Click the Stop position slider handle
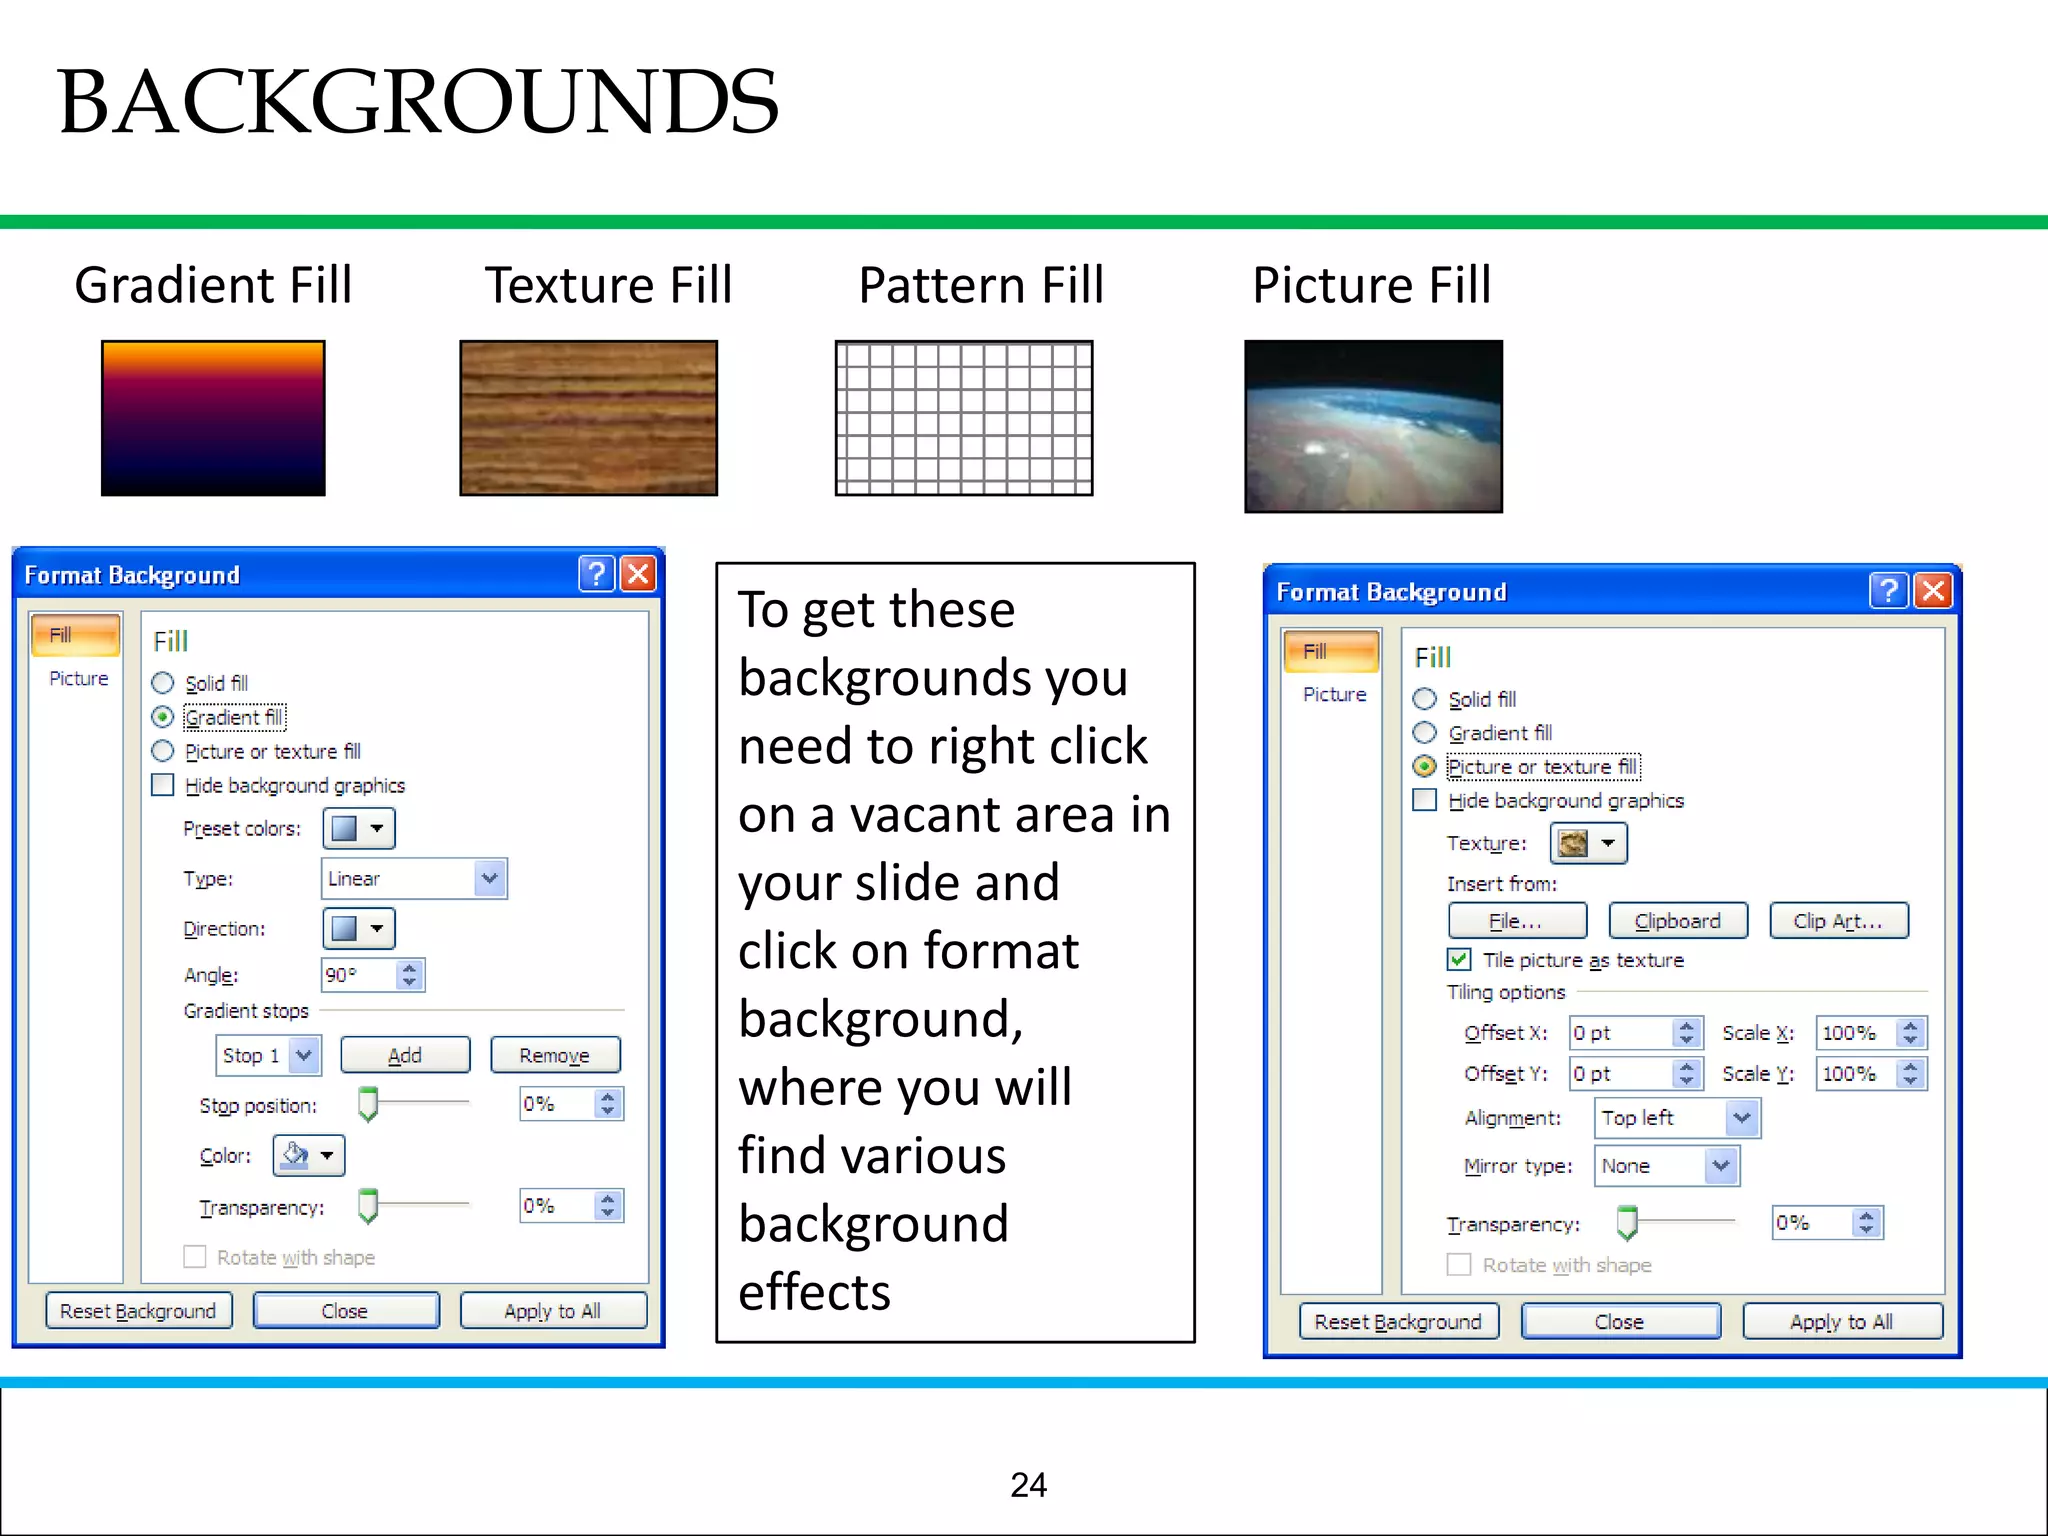This screenshot has height=1536, width=2048. pos(368,1104)
